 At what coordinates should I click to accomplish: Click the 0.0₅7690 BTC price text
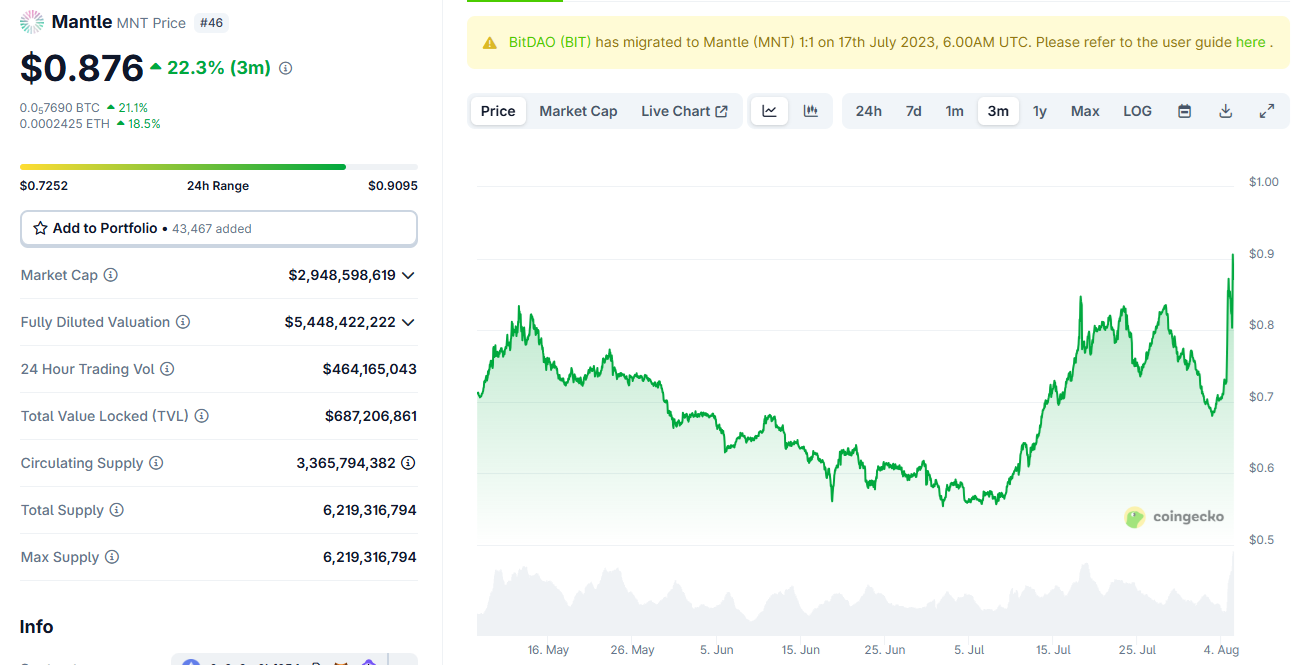coord(60,107)
